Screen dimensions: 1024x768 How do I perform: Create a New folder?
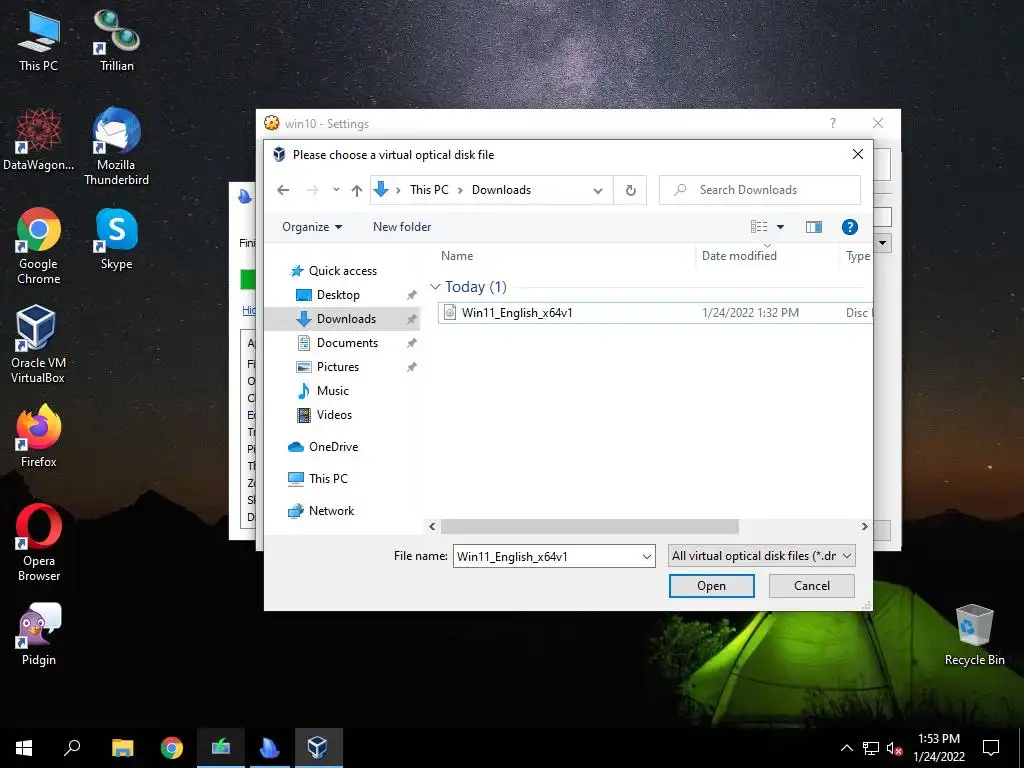(x=402, y=227)
